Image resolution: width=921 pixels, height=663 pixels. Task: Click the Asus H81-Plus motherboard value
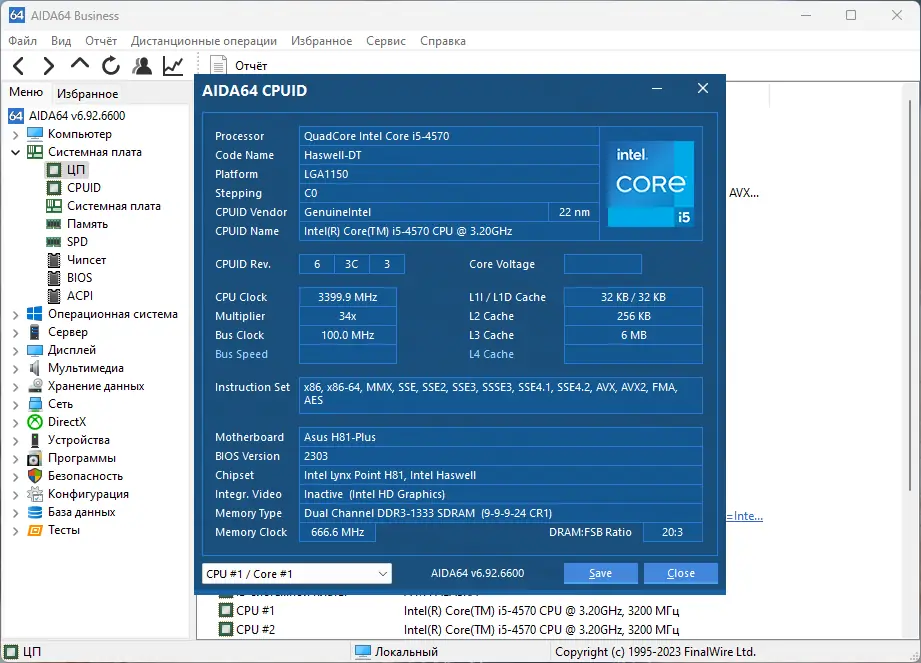500,437
